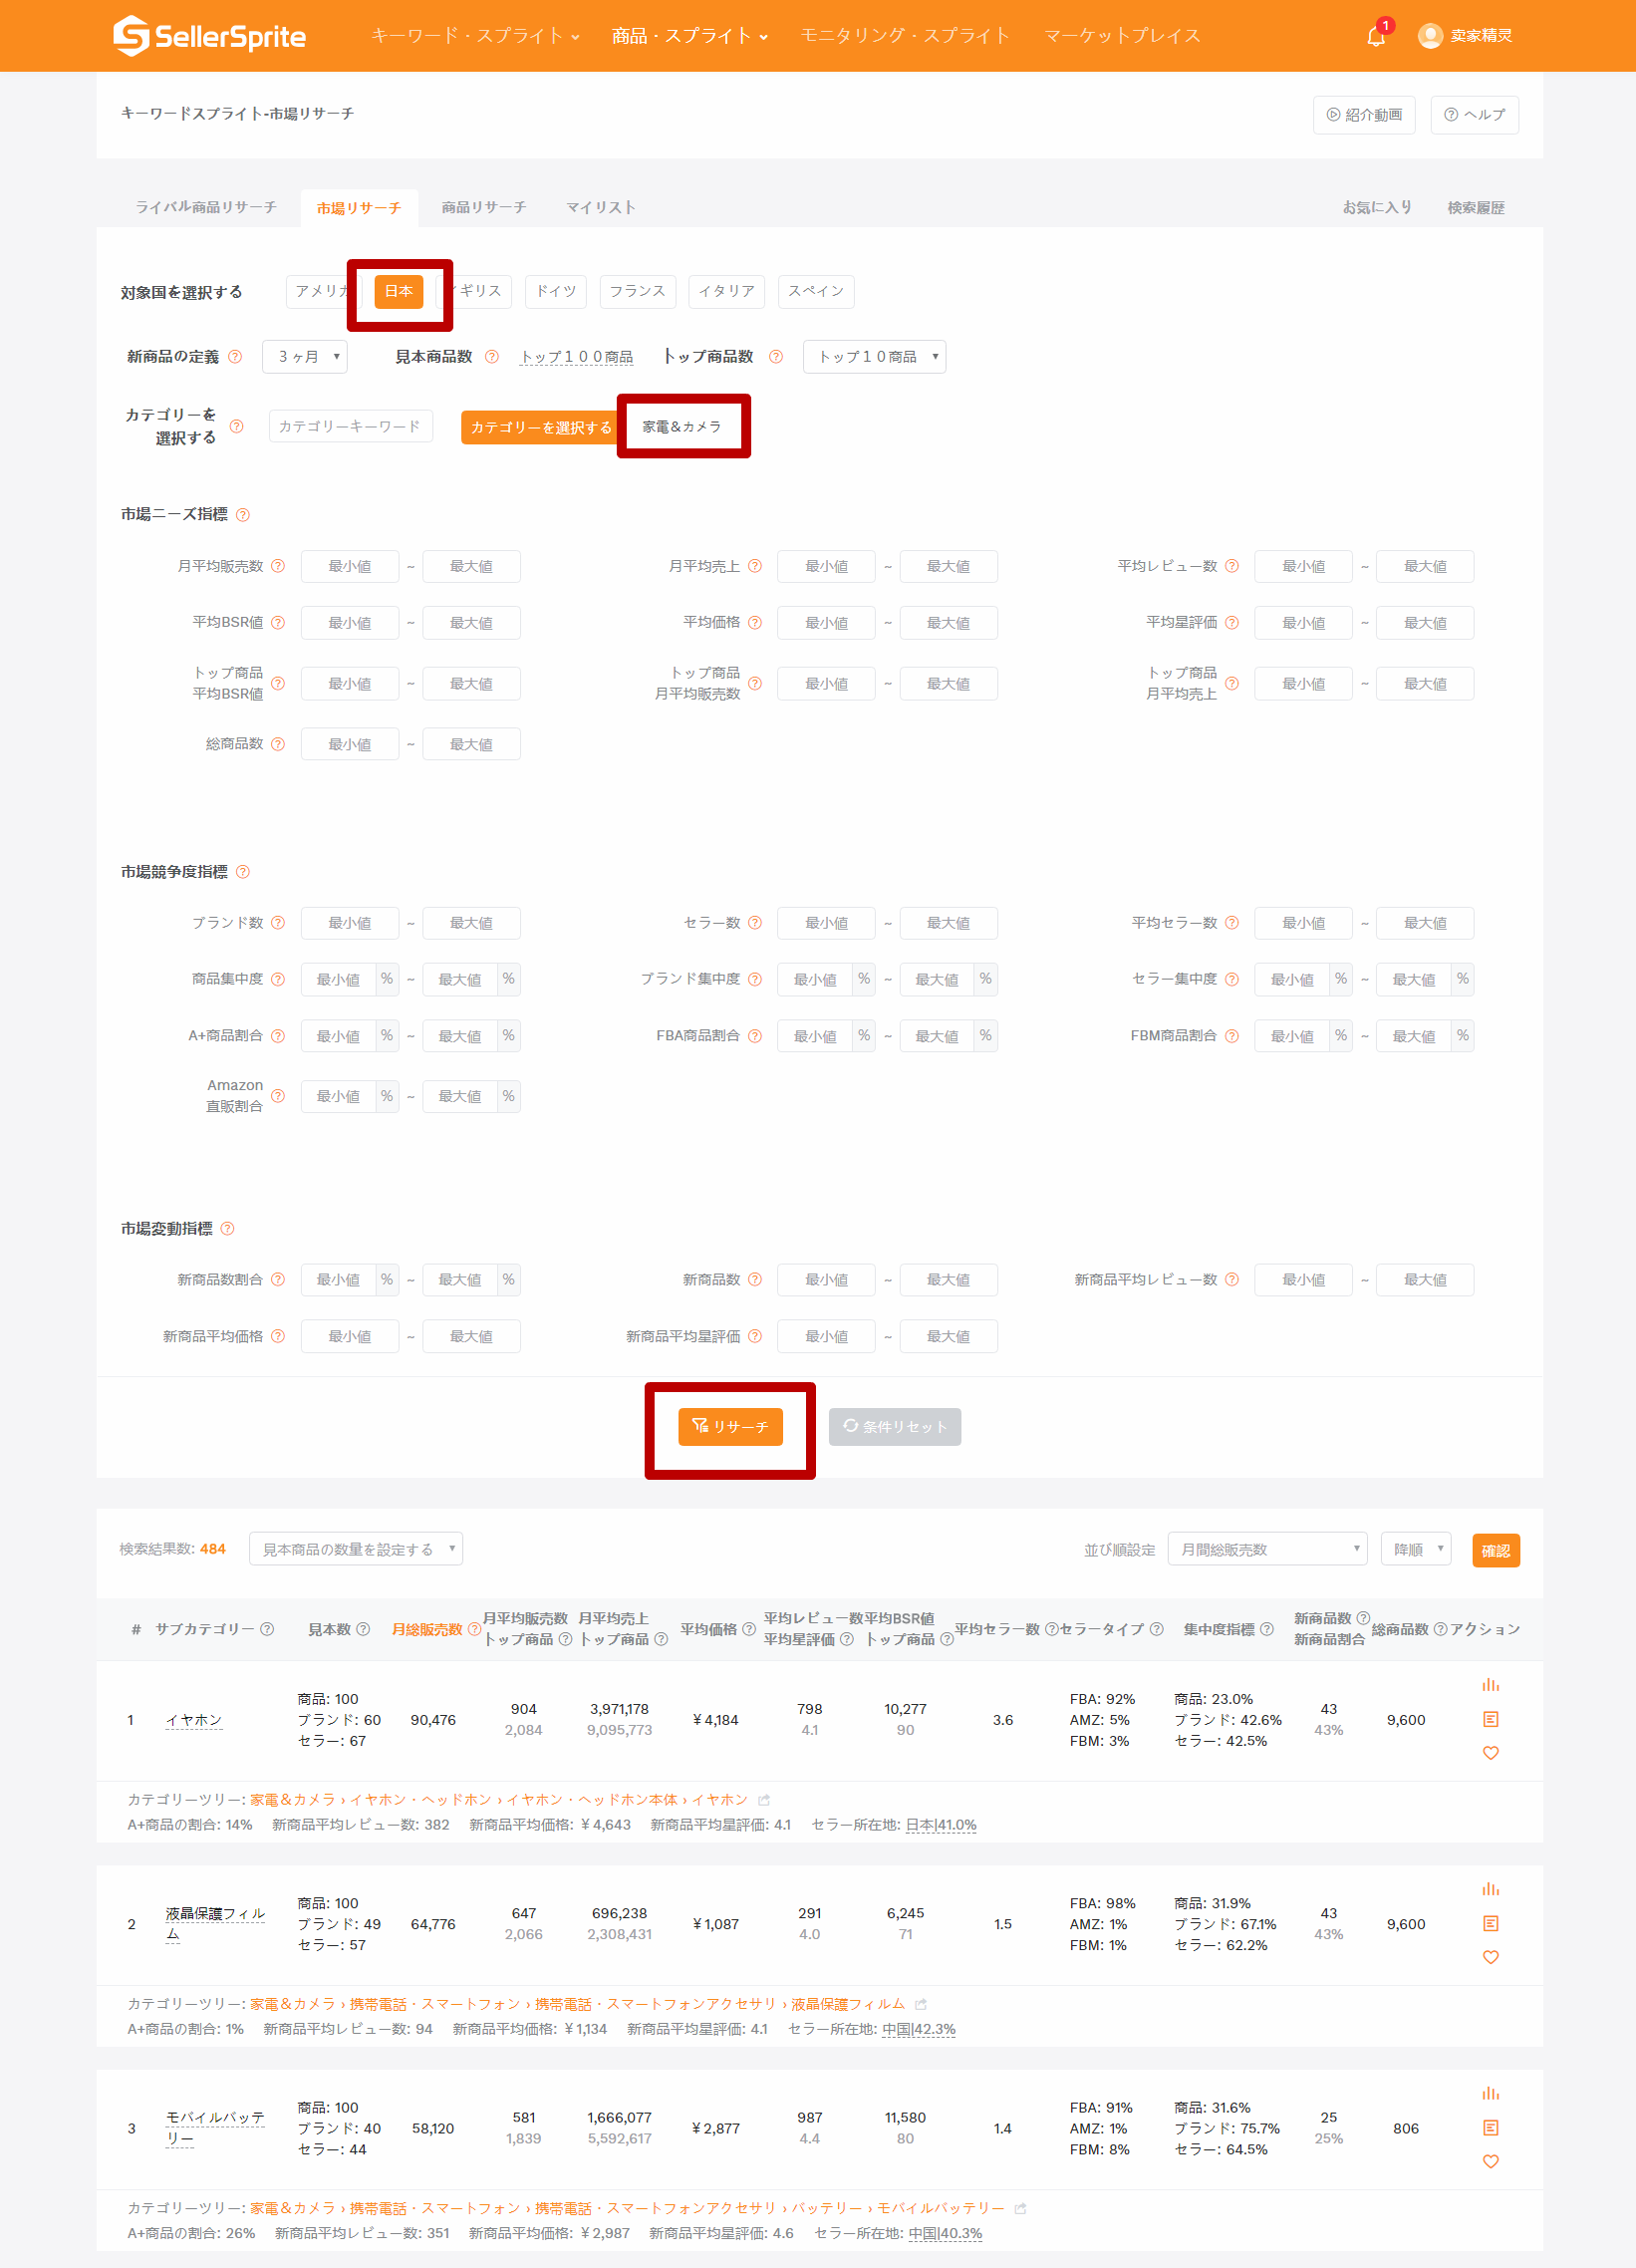Open 検索履歴 link
This screenshot has width=1636, height=2268.
(x=1476, y=207)
